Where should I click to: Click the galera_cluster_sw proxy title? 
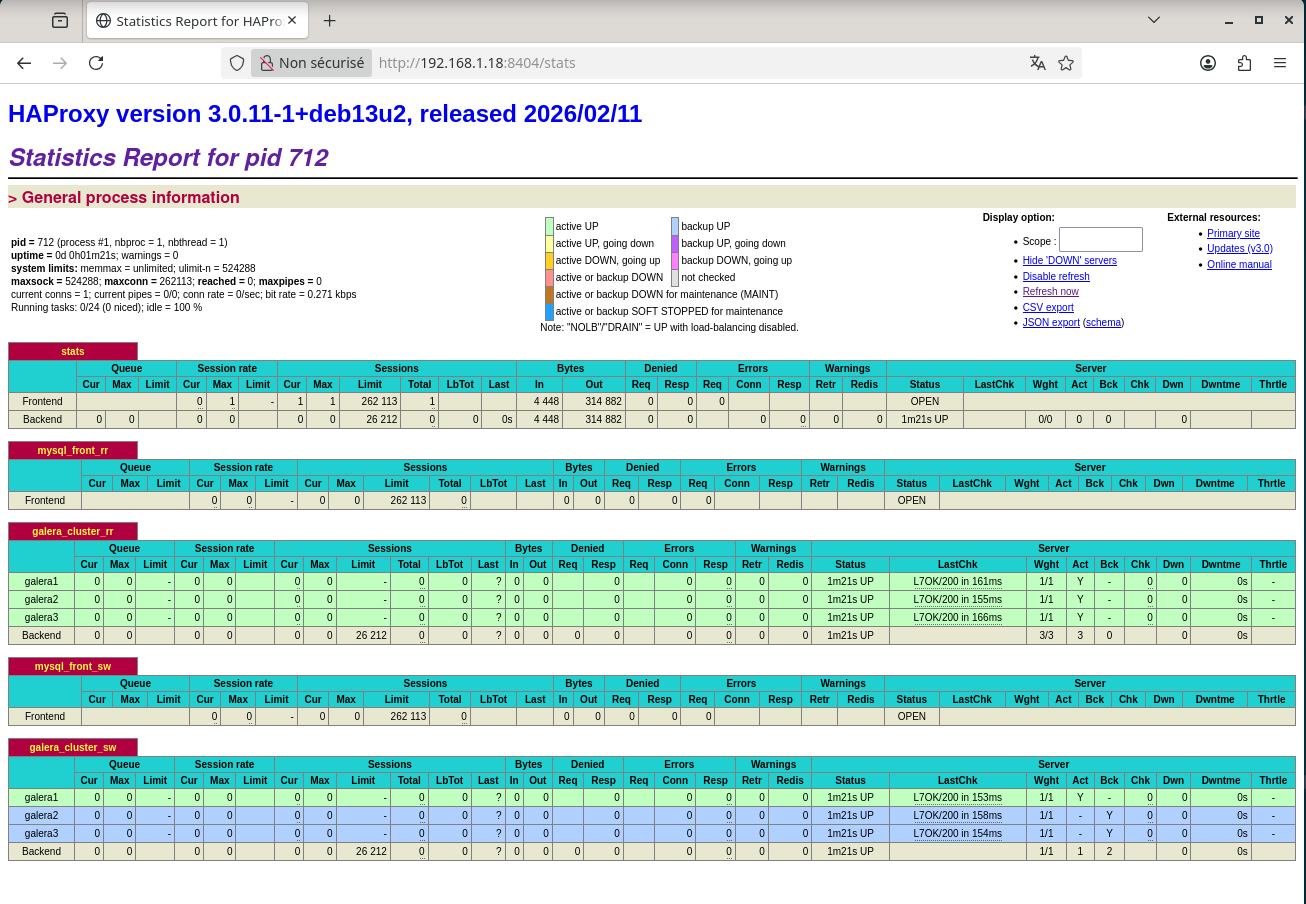(73, 748)
